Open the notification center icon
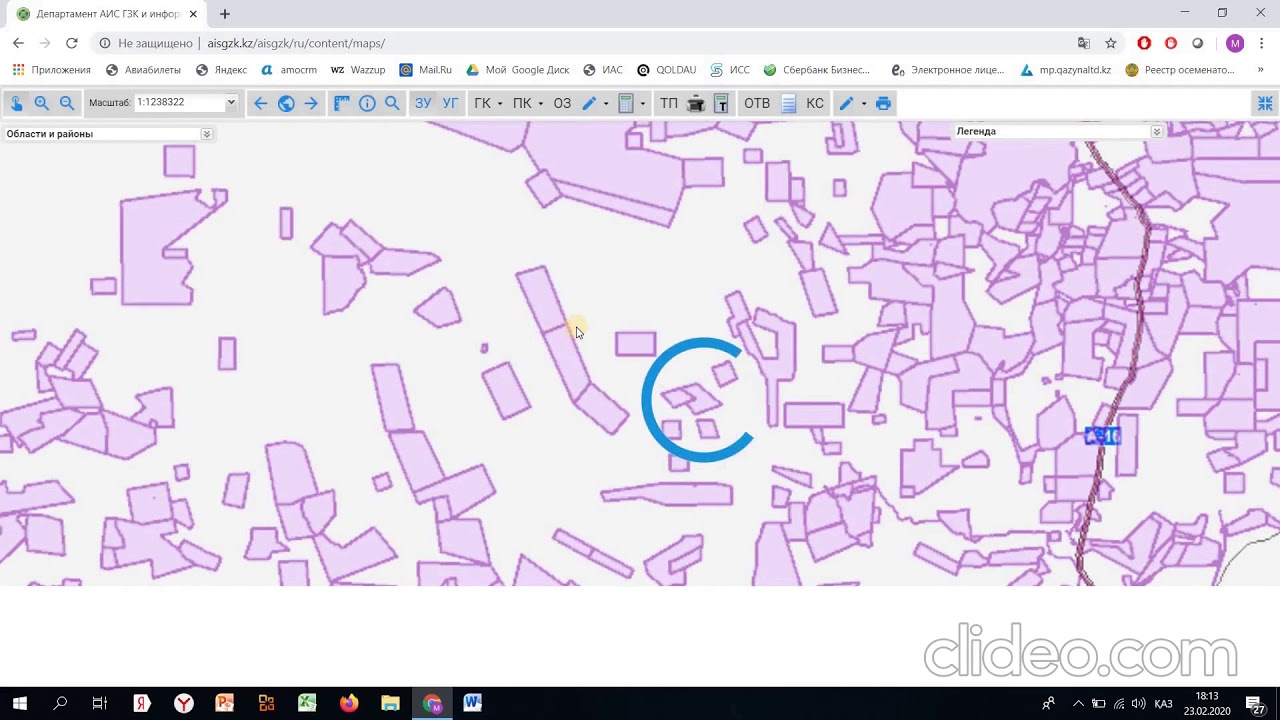Viewport: 1280px width, 720px height. click(1255, 704)
